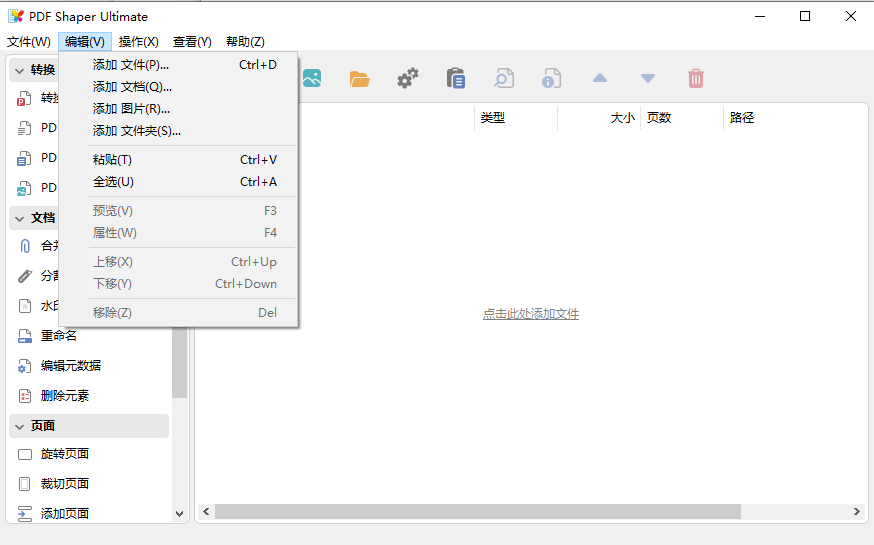The height and width of the screenshot is (545, 874).
Task: Open the 旋转页面 tool label
Action: click(65, 454)
